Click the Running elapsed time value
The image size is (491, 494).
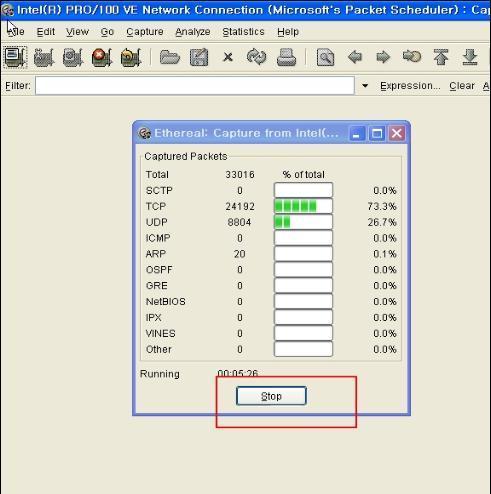238,373
